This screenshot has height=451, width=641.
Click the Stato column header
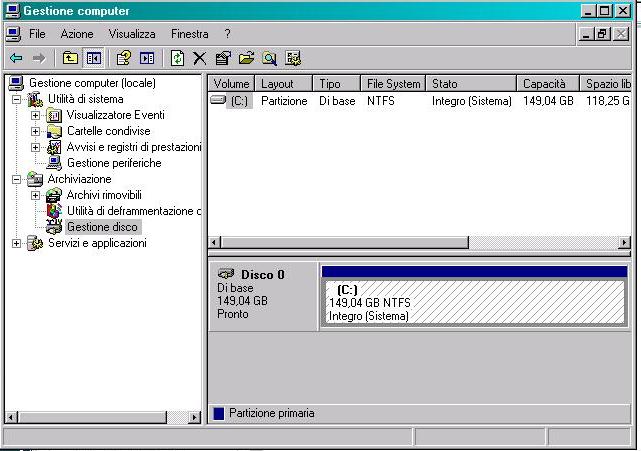(471, 83)
